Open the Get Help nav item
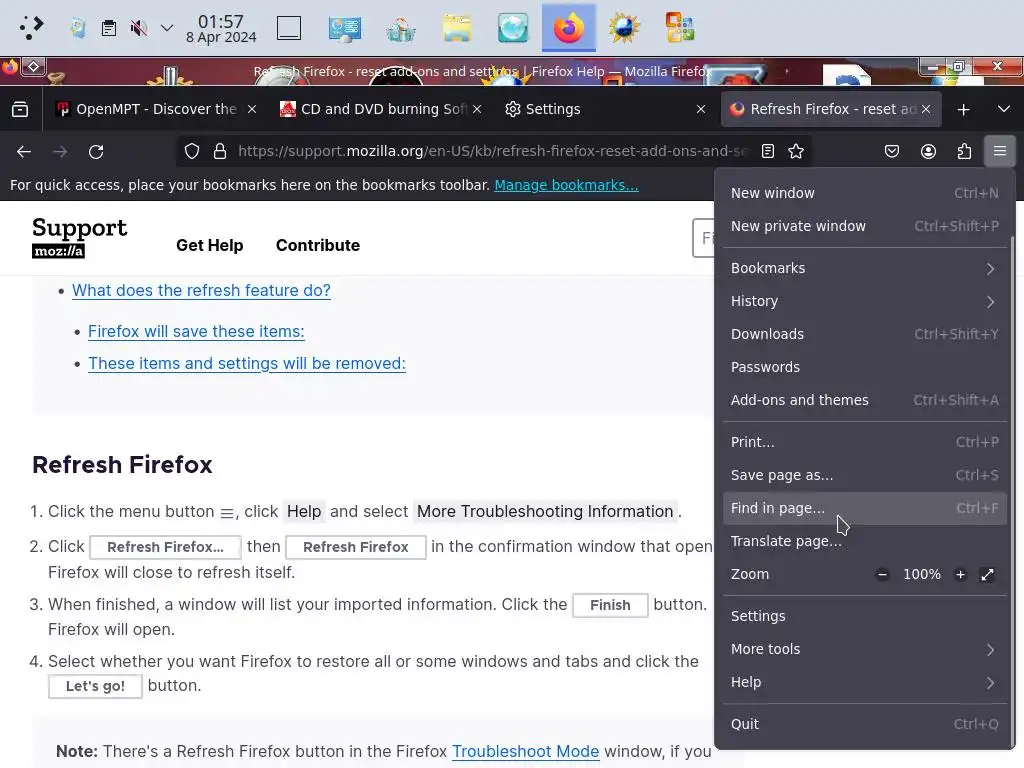The height and width of the screenshot is (768, 1024). 210,246
